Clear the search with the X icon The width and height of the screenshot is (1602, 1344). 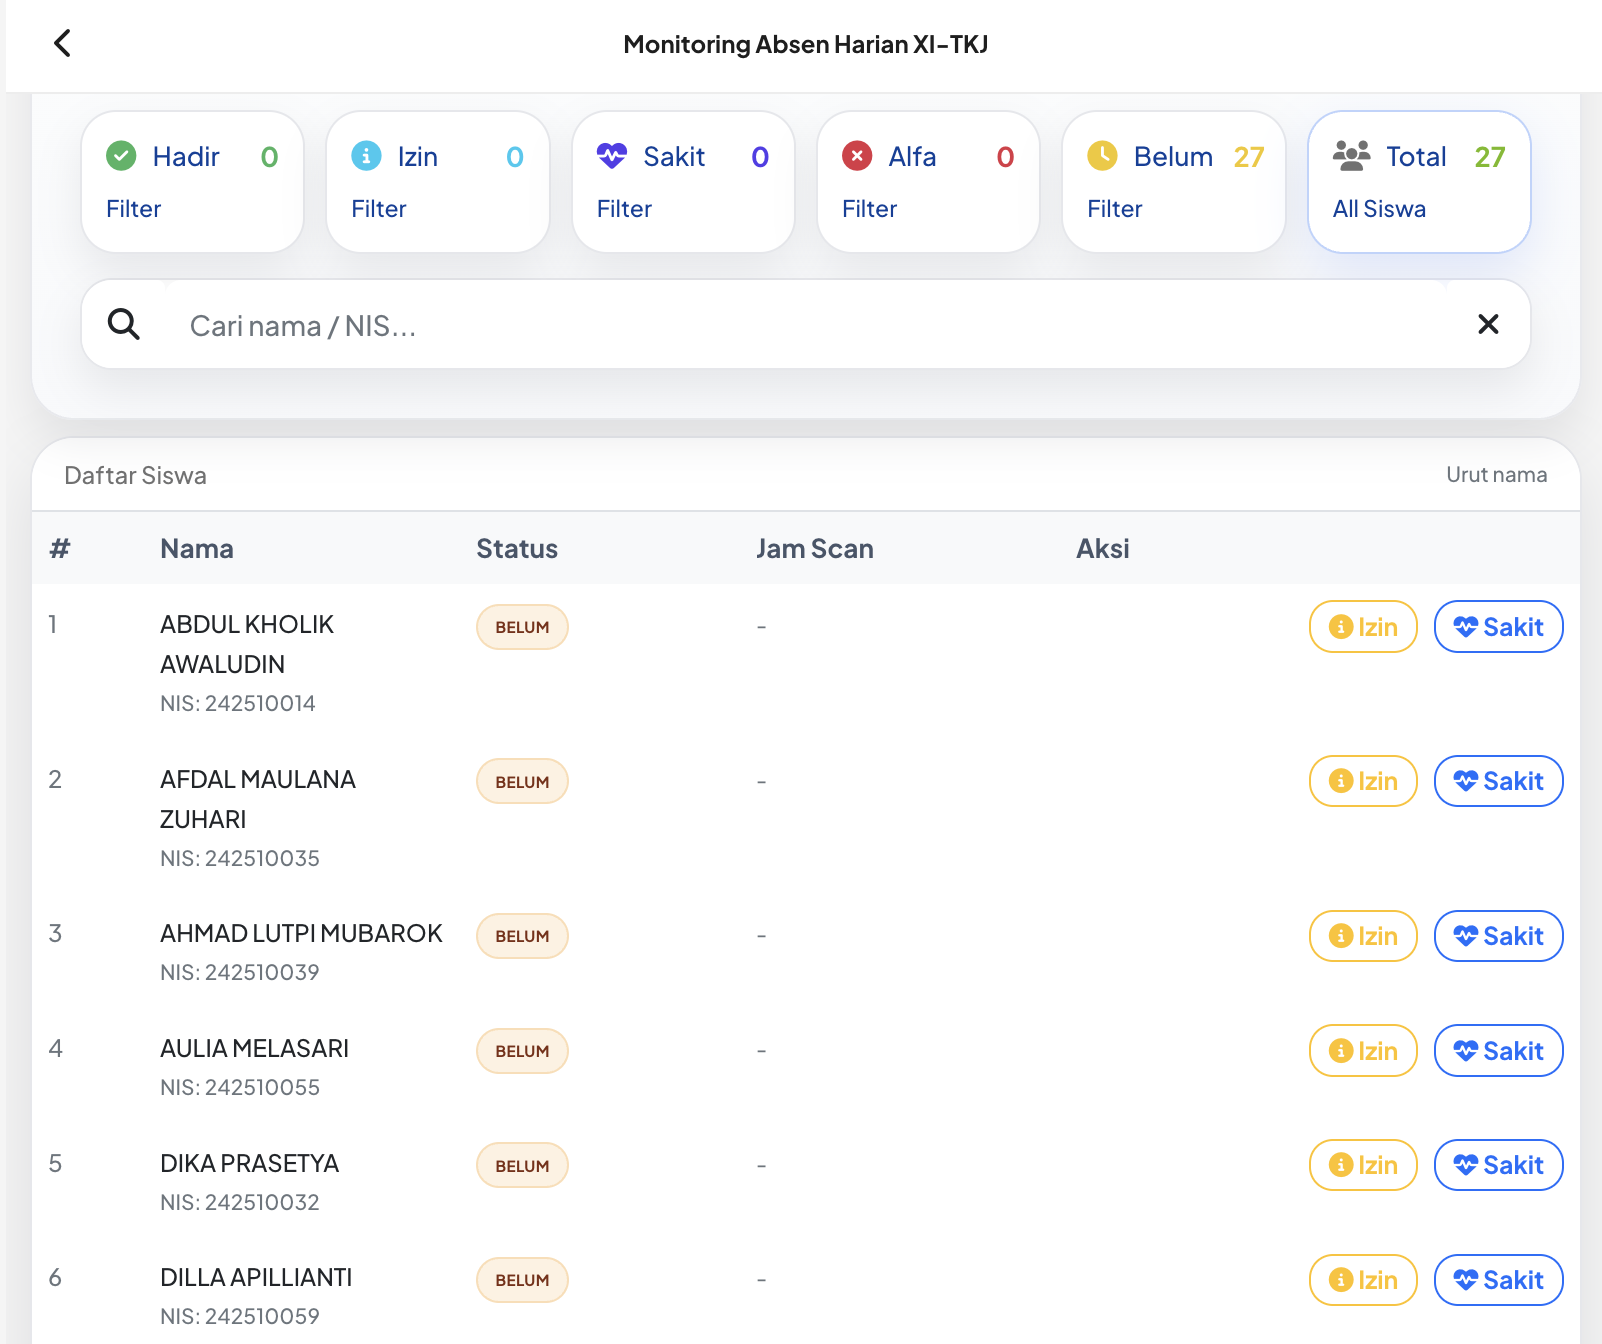coord(1488,324)
